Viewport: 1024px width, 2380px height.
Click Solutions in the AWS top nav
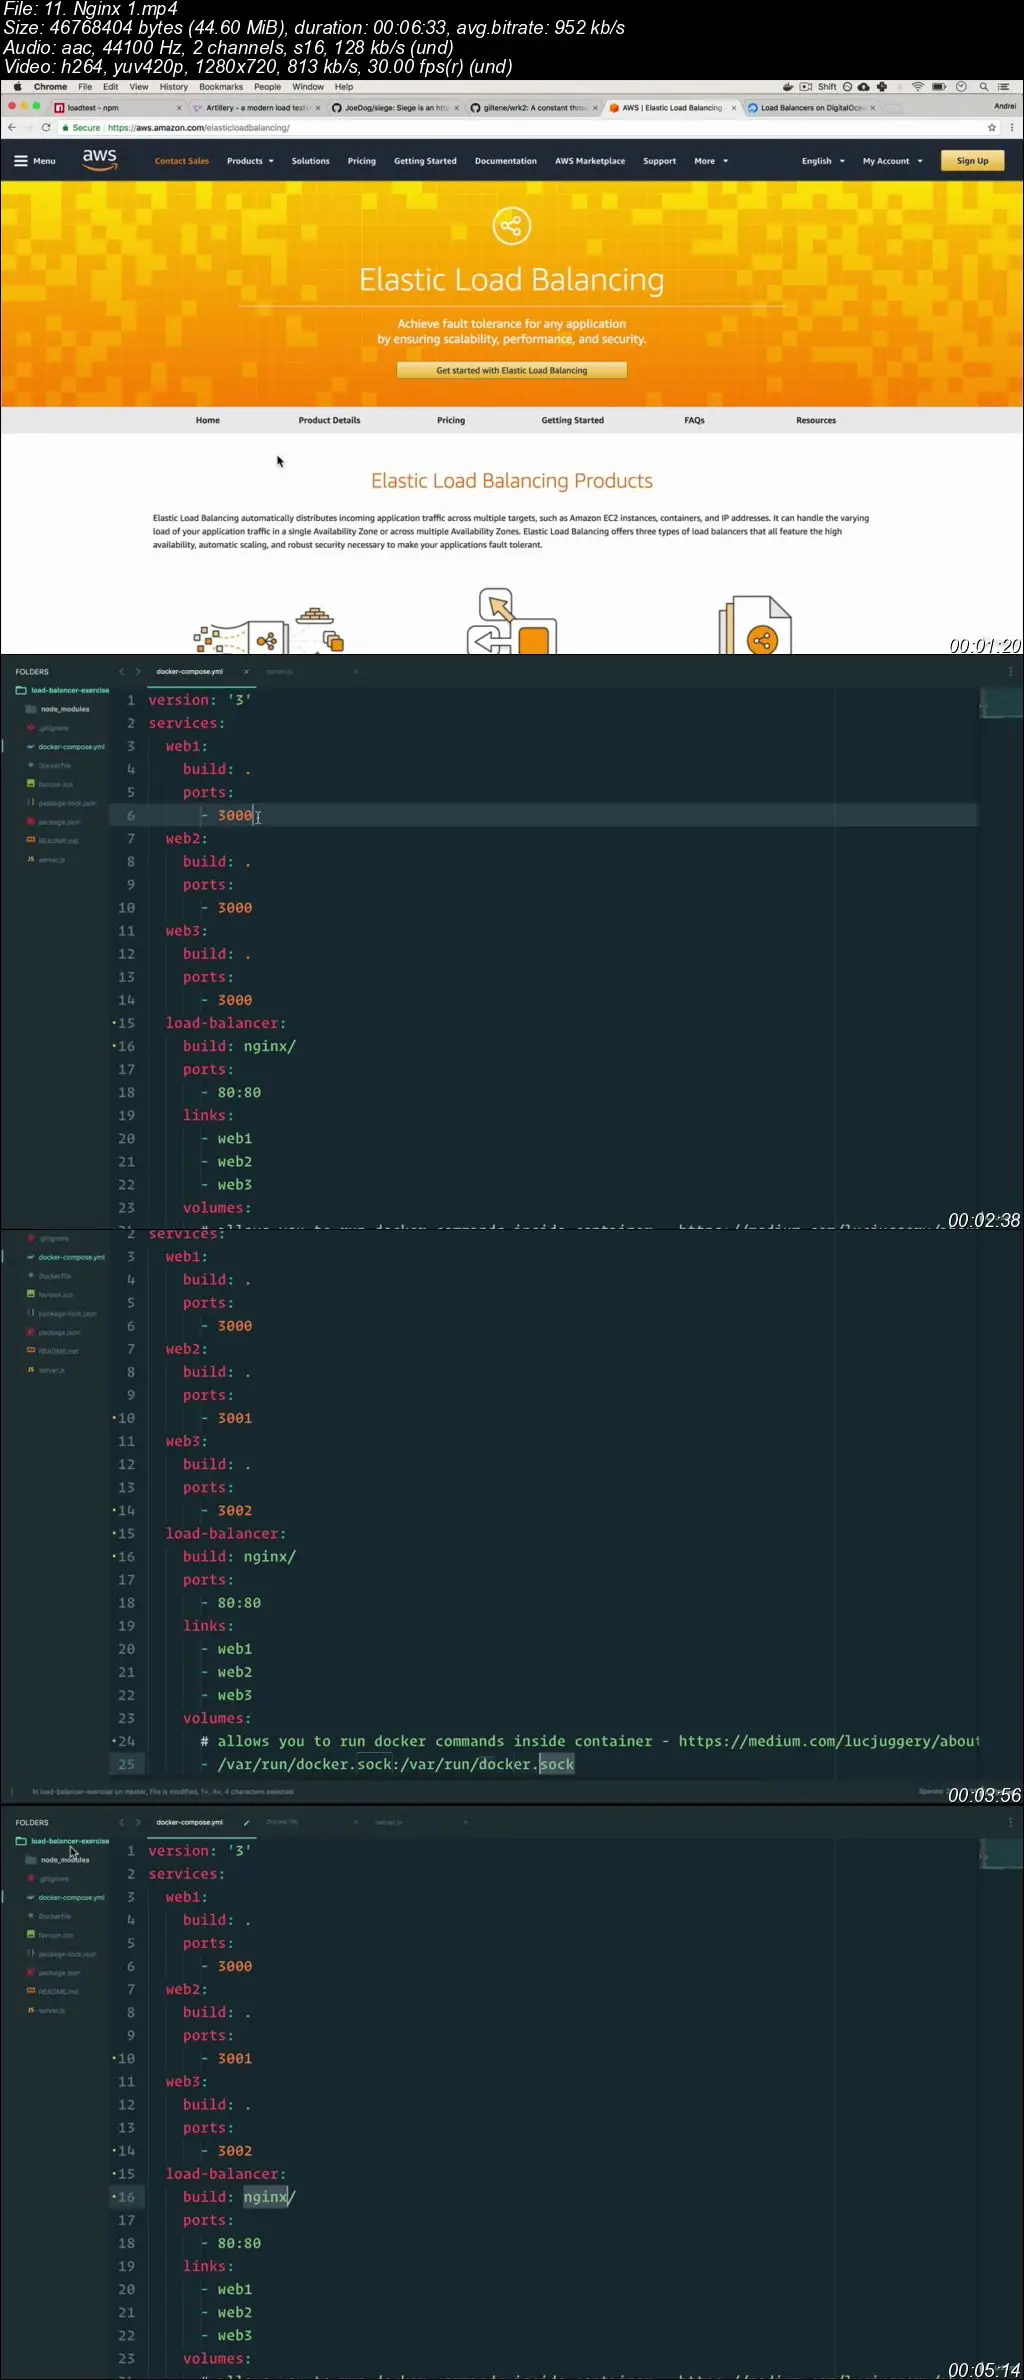click(310, 161)
